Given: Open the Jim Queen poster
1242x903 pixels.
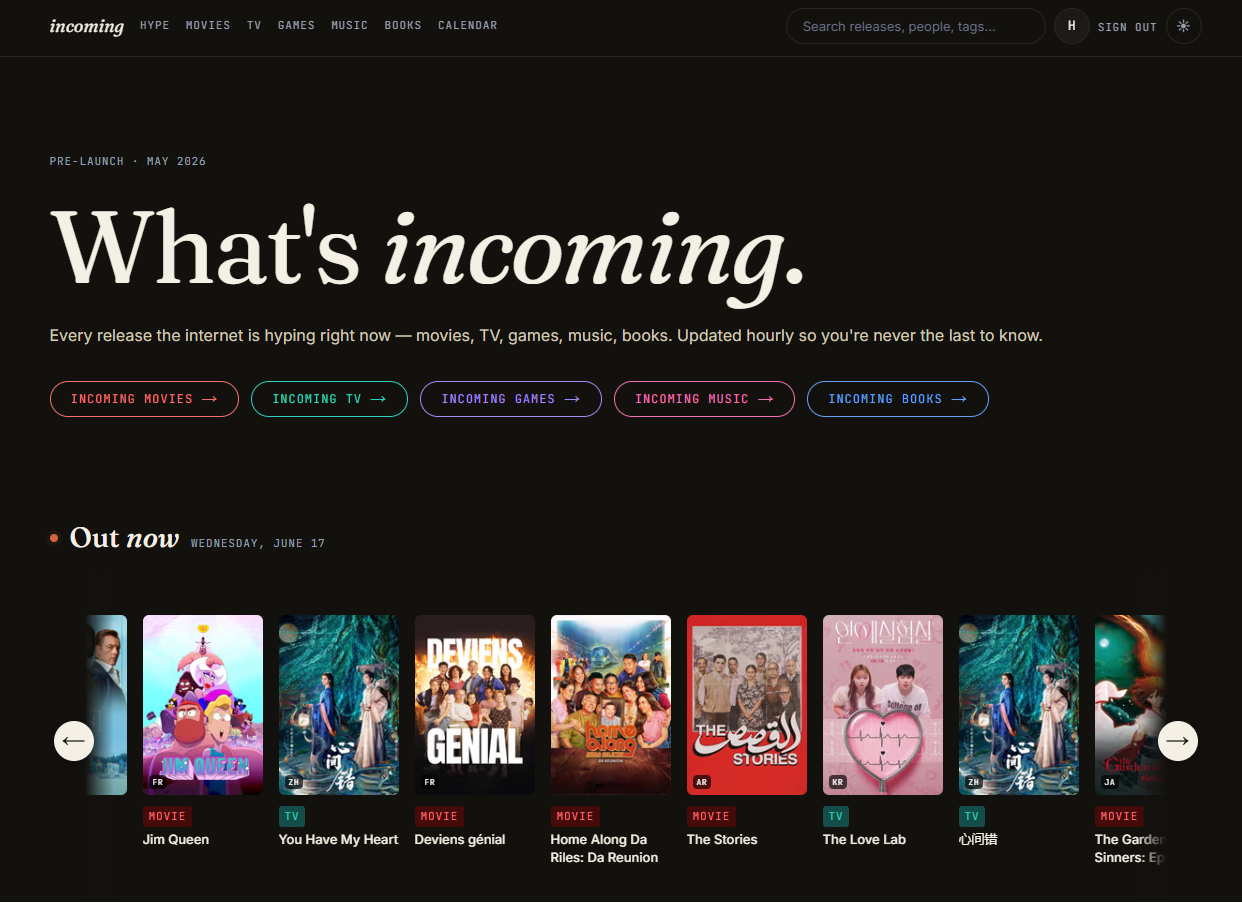Looking at the screenshot, I should [x=203, y=705].
